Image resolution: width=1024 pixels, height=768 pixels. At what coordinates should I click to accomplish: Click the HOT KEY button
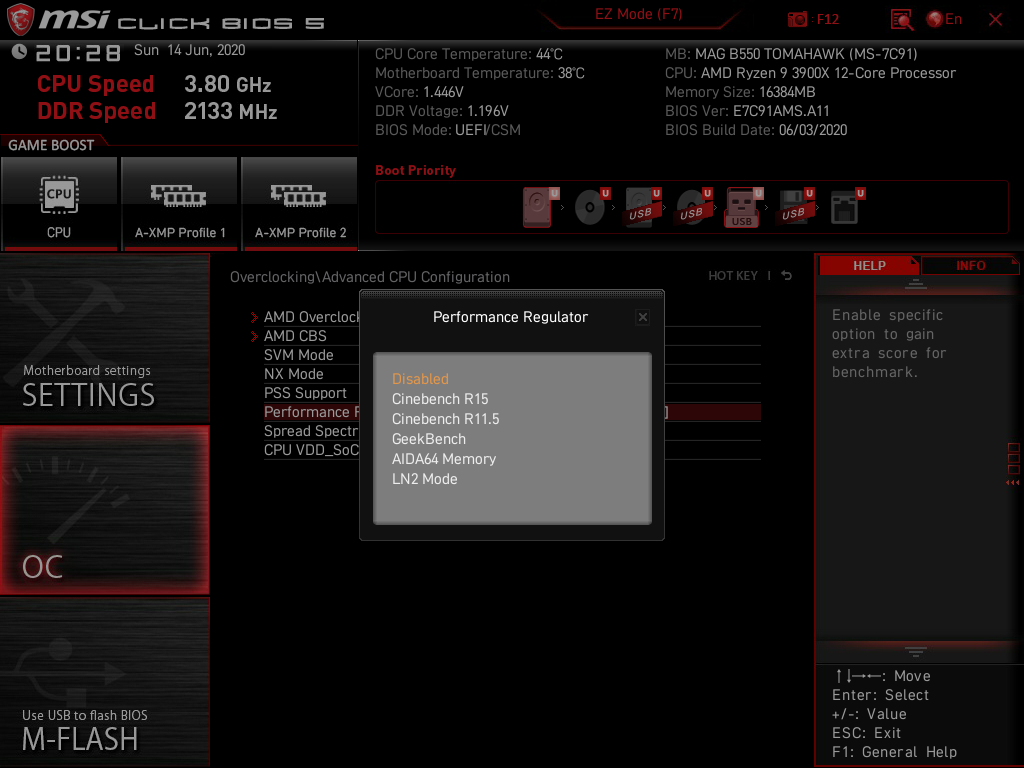pyautogui.click(x=733, y=276)
